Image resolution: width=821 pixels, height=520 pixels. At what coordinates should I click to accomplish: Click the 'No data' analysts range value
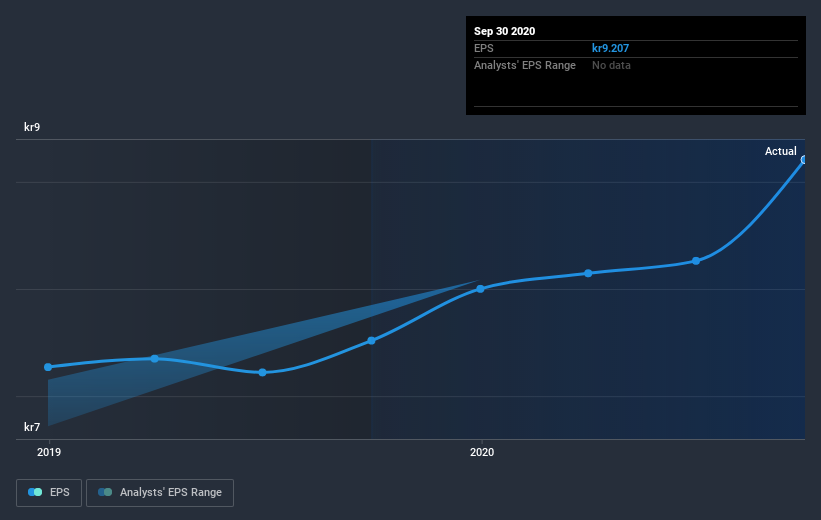611,65
